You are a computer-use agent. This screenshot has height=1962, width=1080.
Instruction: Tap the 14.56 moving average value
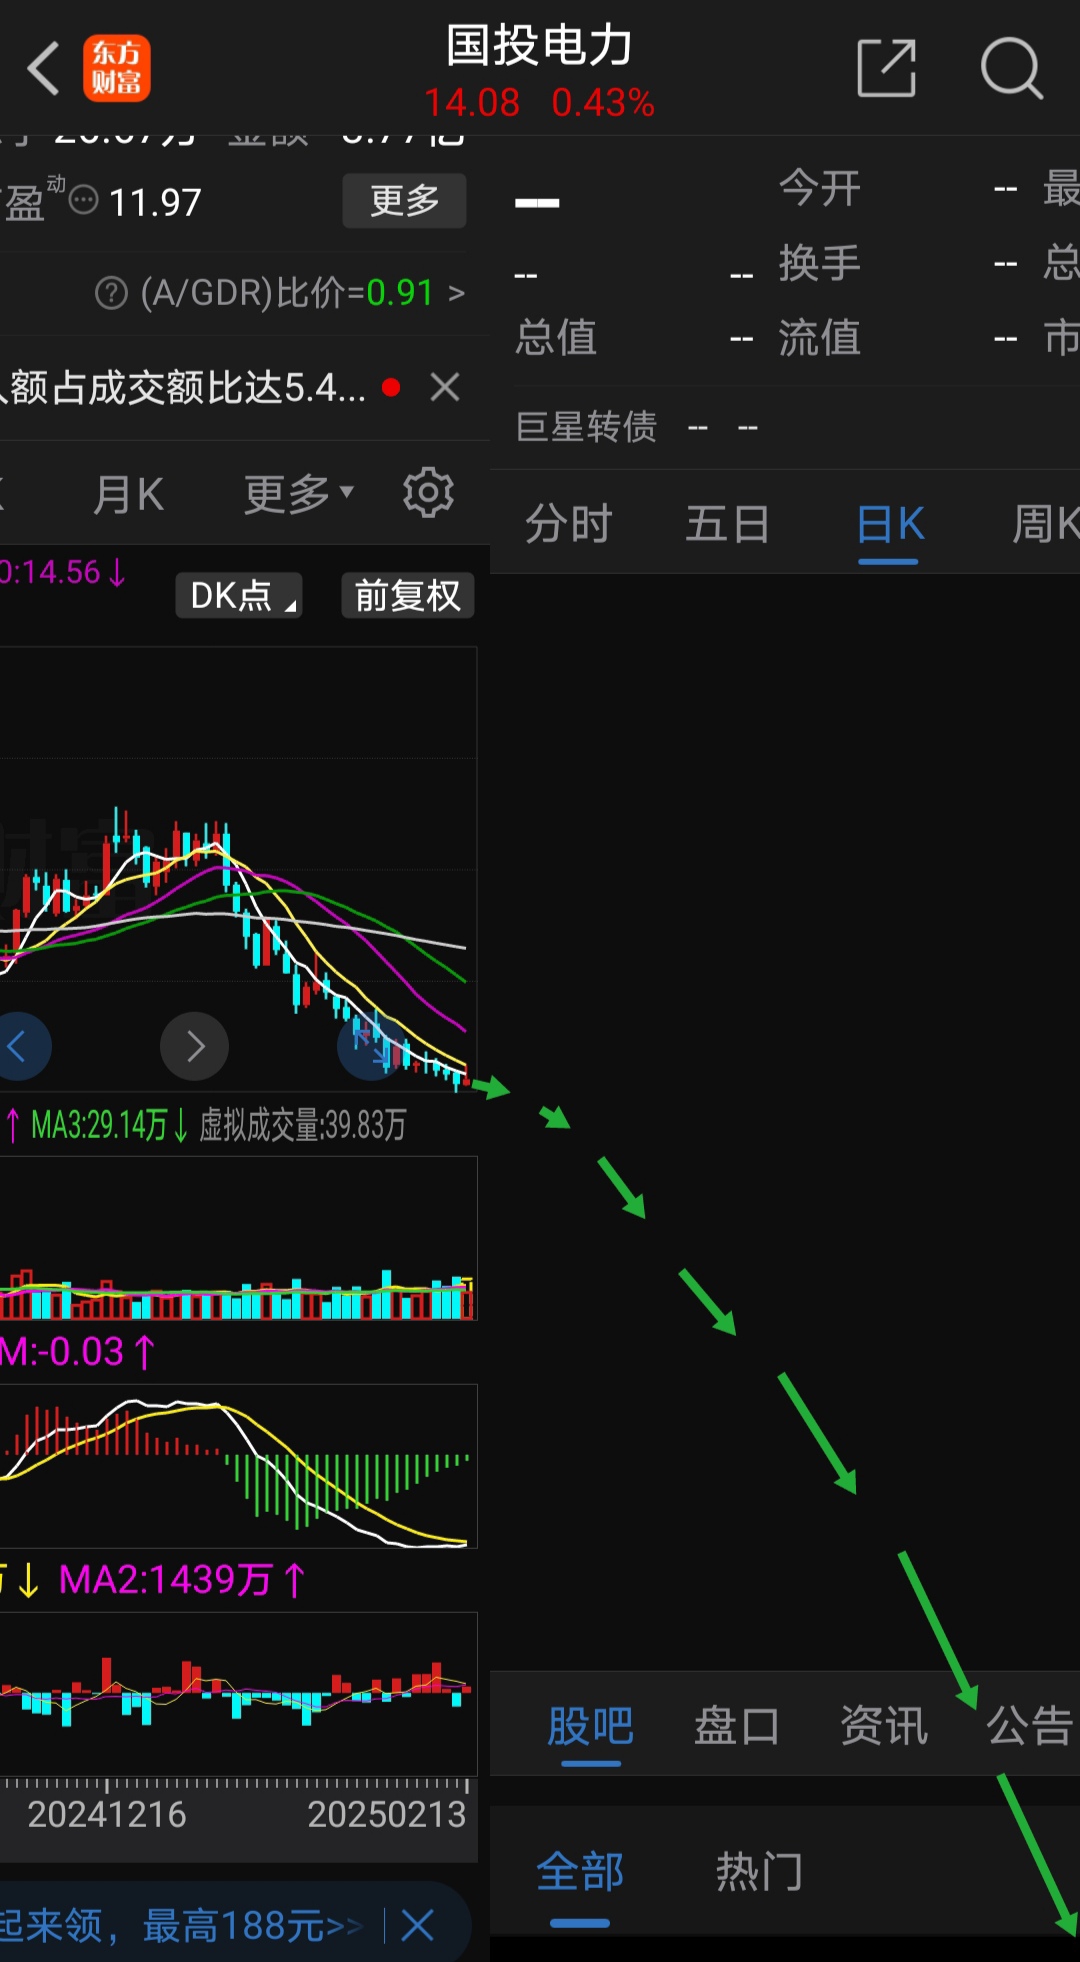click(x=61, y=572)
